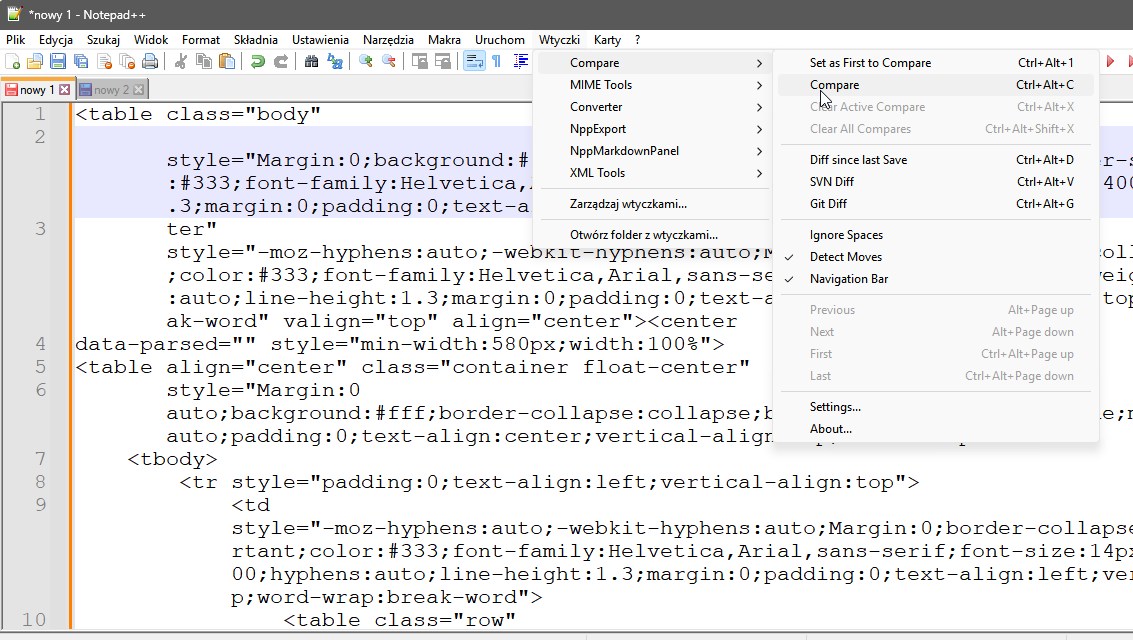Click the Zoom Out magnifier icon

click(x=389, y=62)
